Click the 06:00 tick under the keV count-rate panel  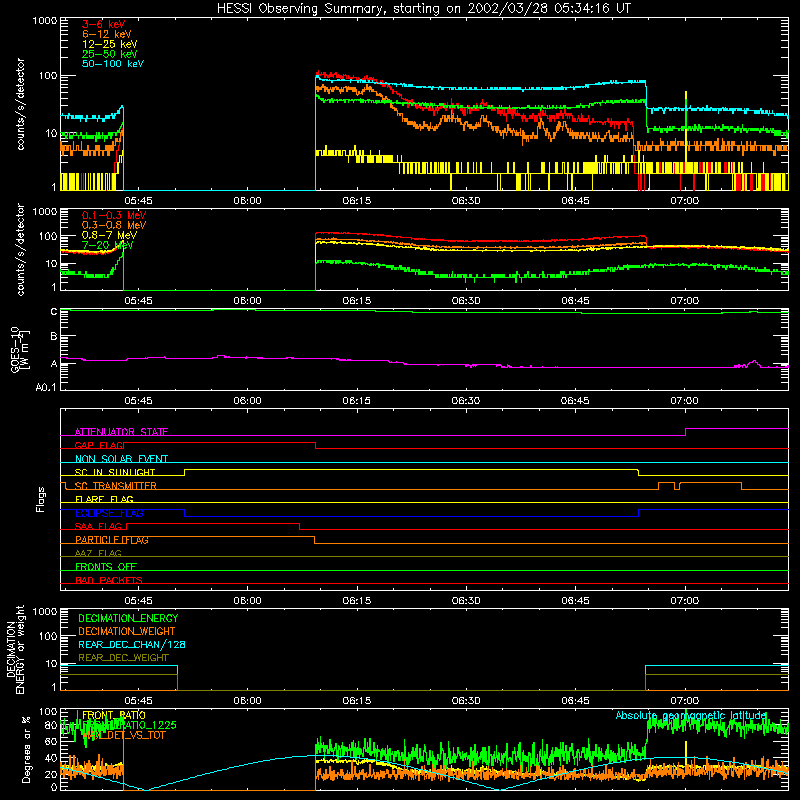click(x=247, y=201)
